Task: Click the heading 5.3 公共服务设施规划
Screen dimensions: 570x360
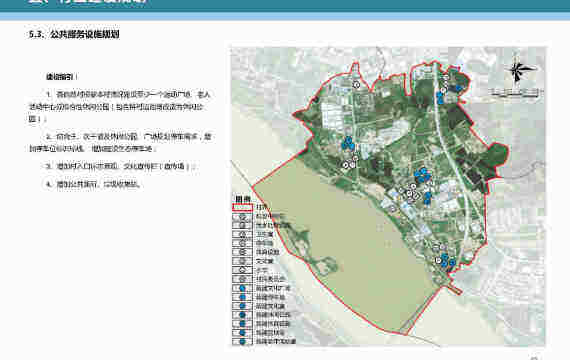Action: coord(74,34)
